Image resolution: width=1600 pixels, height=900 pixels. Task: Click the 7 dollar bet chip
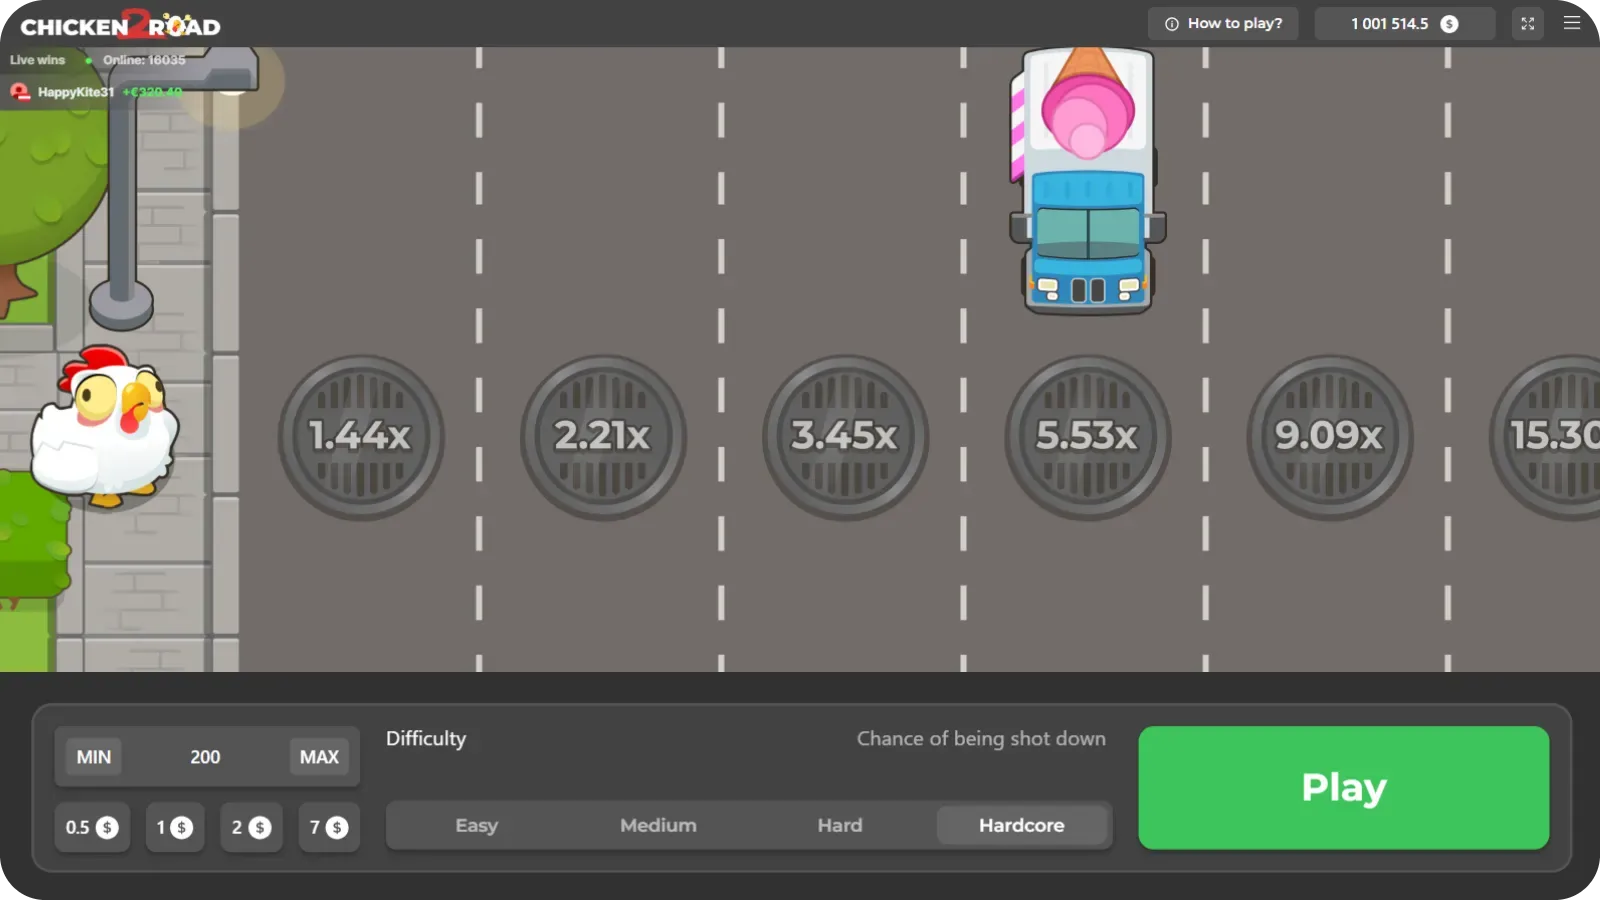pyautogui.click(x=329, y=827)
